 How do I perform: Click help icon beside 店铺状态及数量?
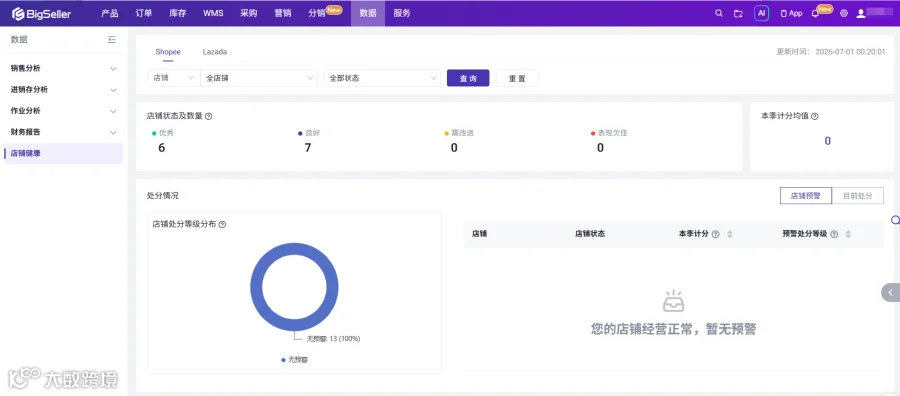tap(208, 116)
